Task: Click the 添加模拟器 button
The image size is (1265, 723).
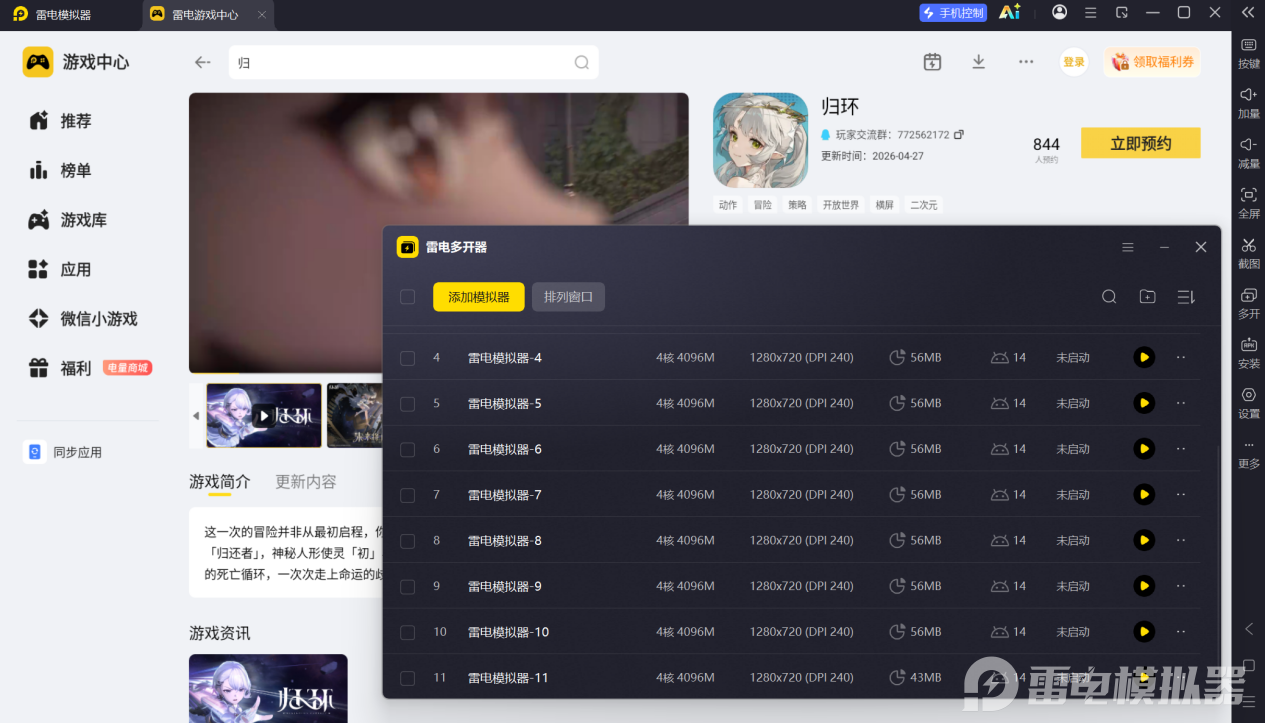Action: [479, 297]
